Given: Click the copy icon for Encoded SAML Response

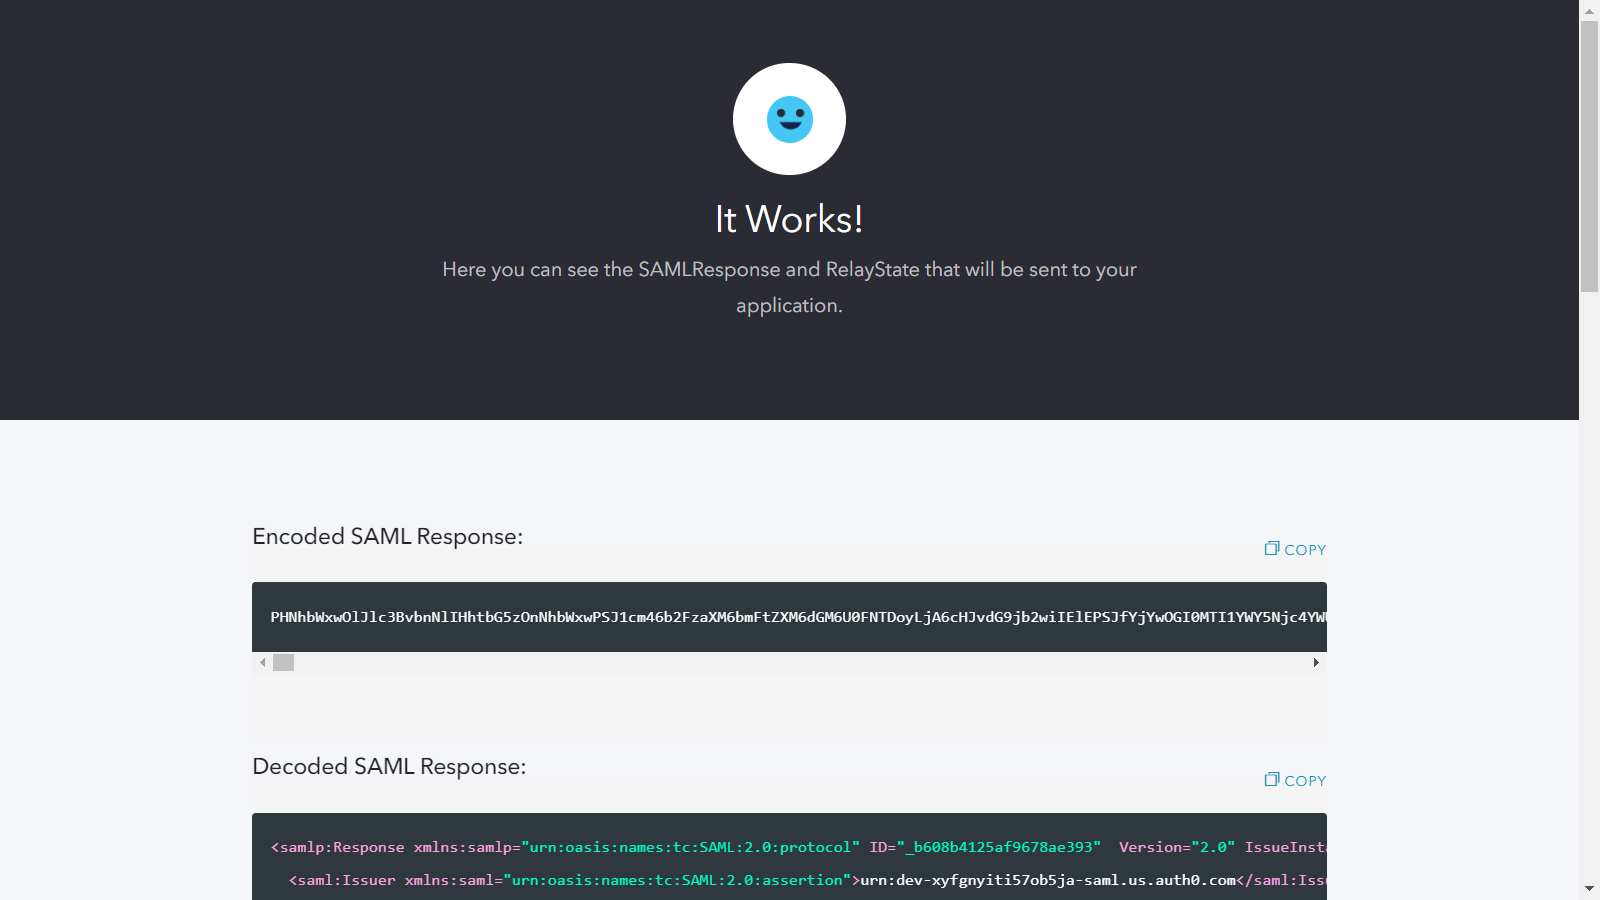Looking at the screenshot, I should (1271, 549).
